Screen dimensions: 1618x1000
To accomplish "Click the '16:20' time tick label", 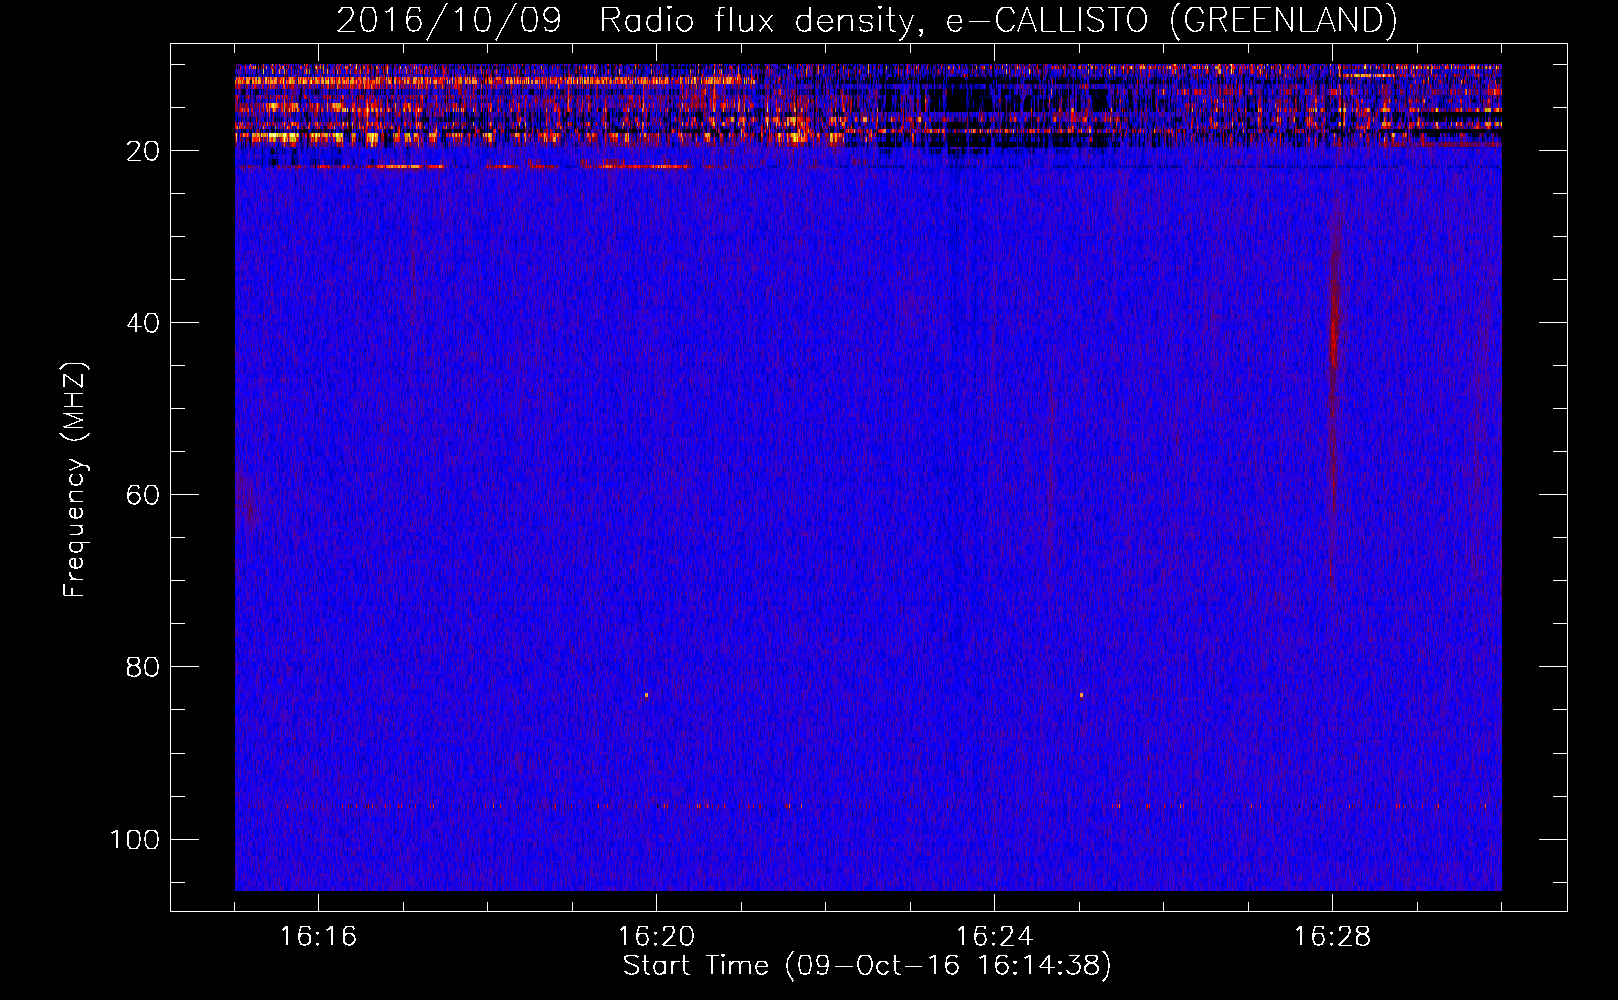I will pos(656,937).
